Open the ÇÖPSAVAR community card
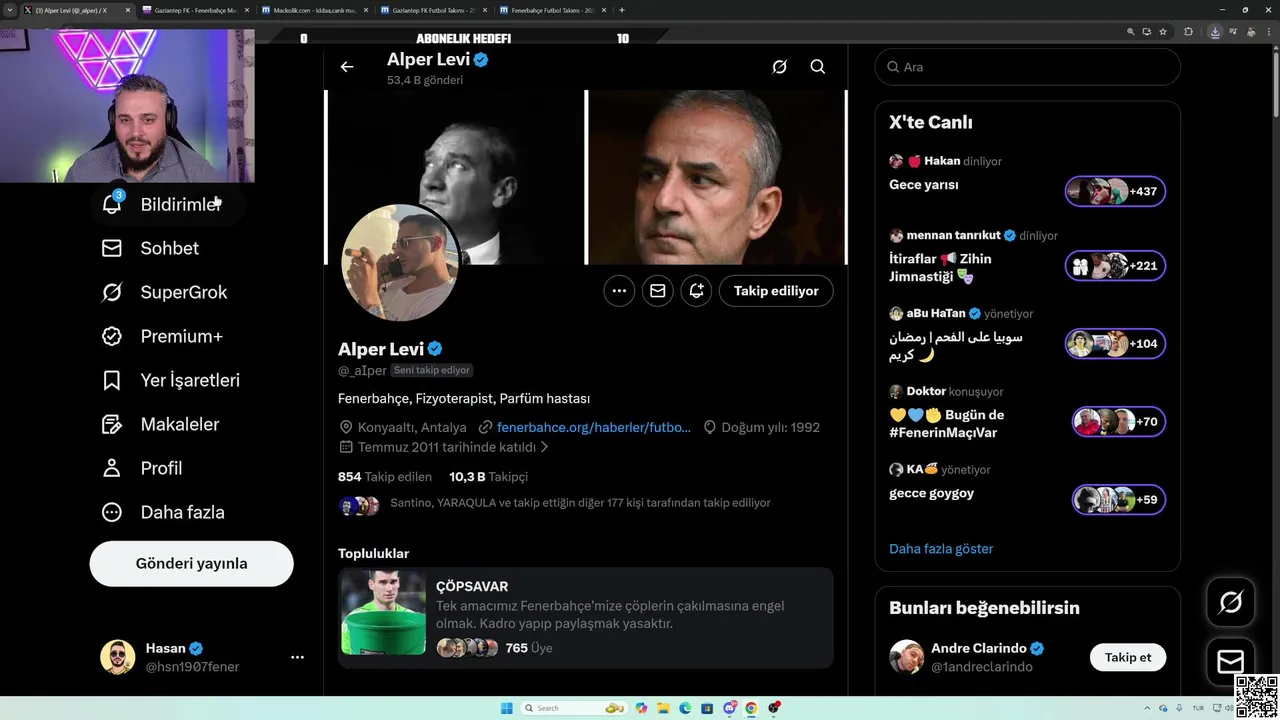The image size is (1280, 720). click(x=585, y=618)
